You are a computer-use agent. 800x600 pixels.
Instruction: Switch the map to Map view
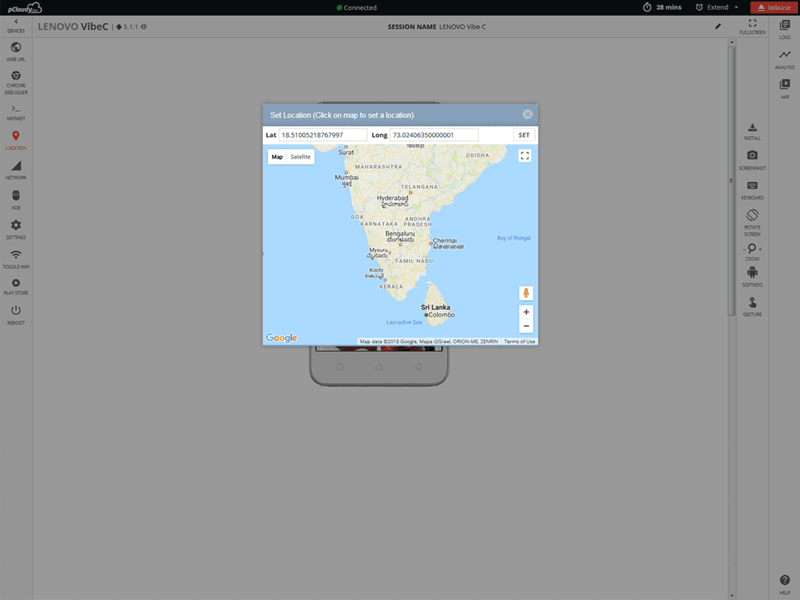(277, 157)
